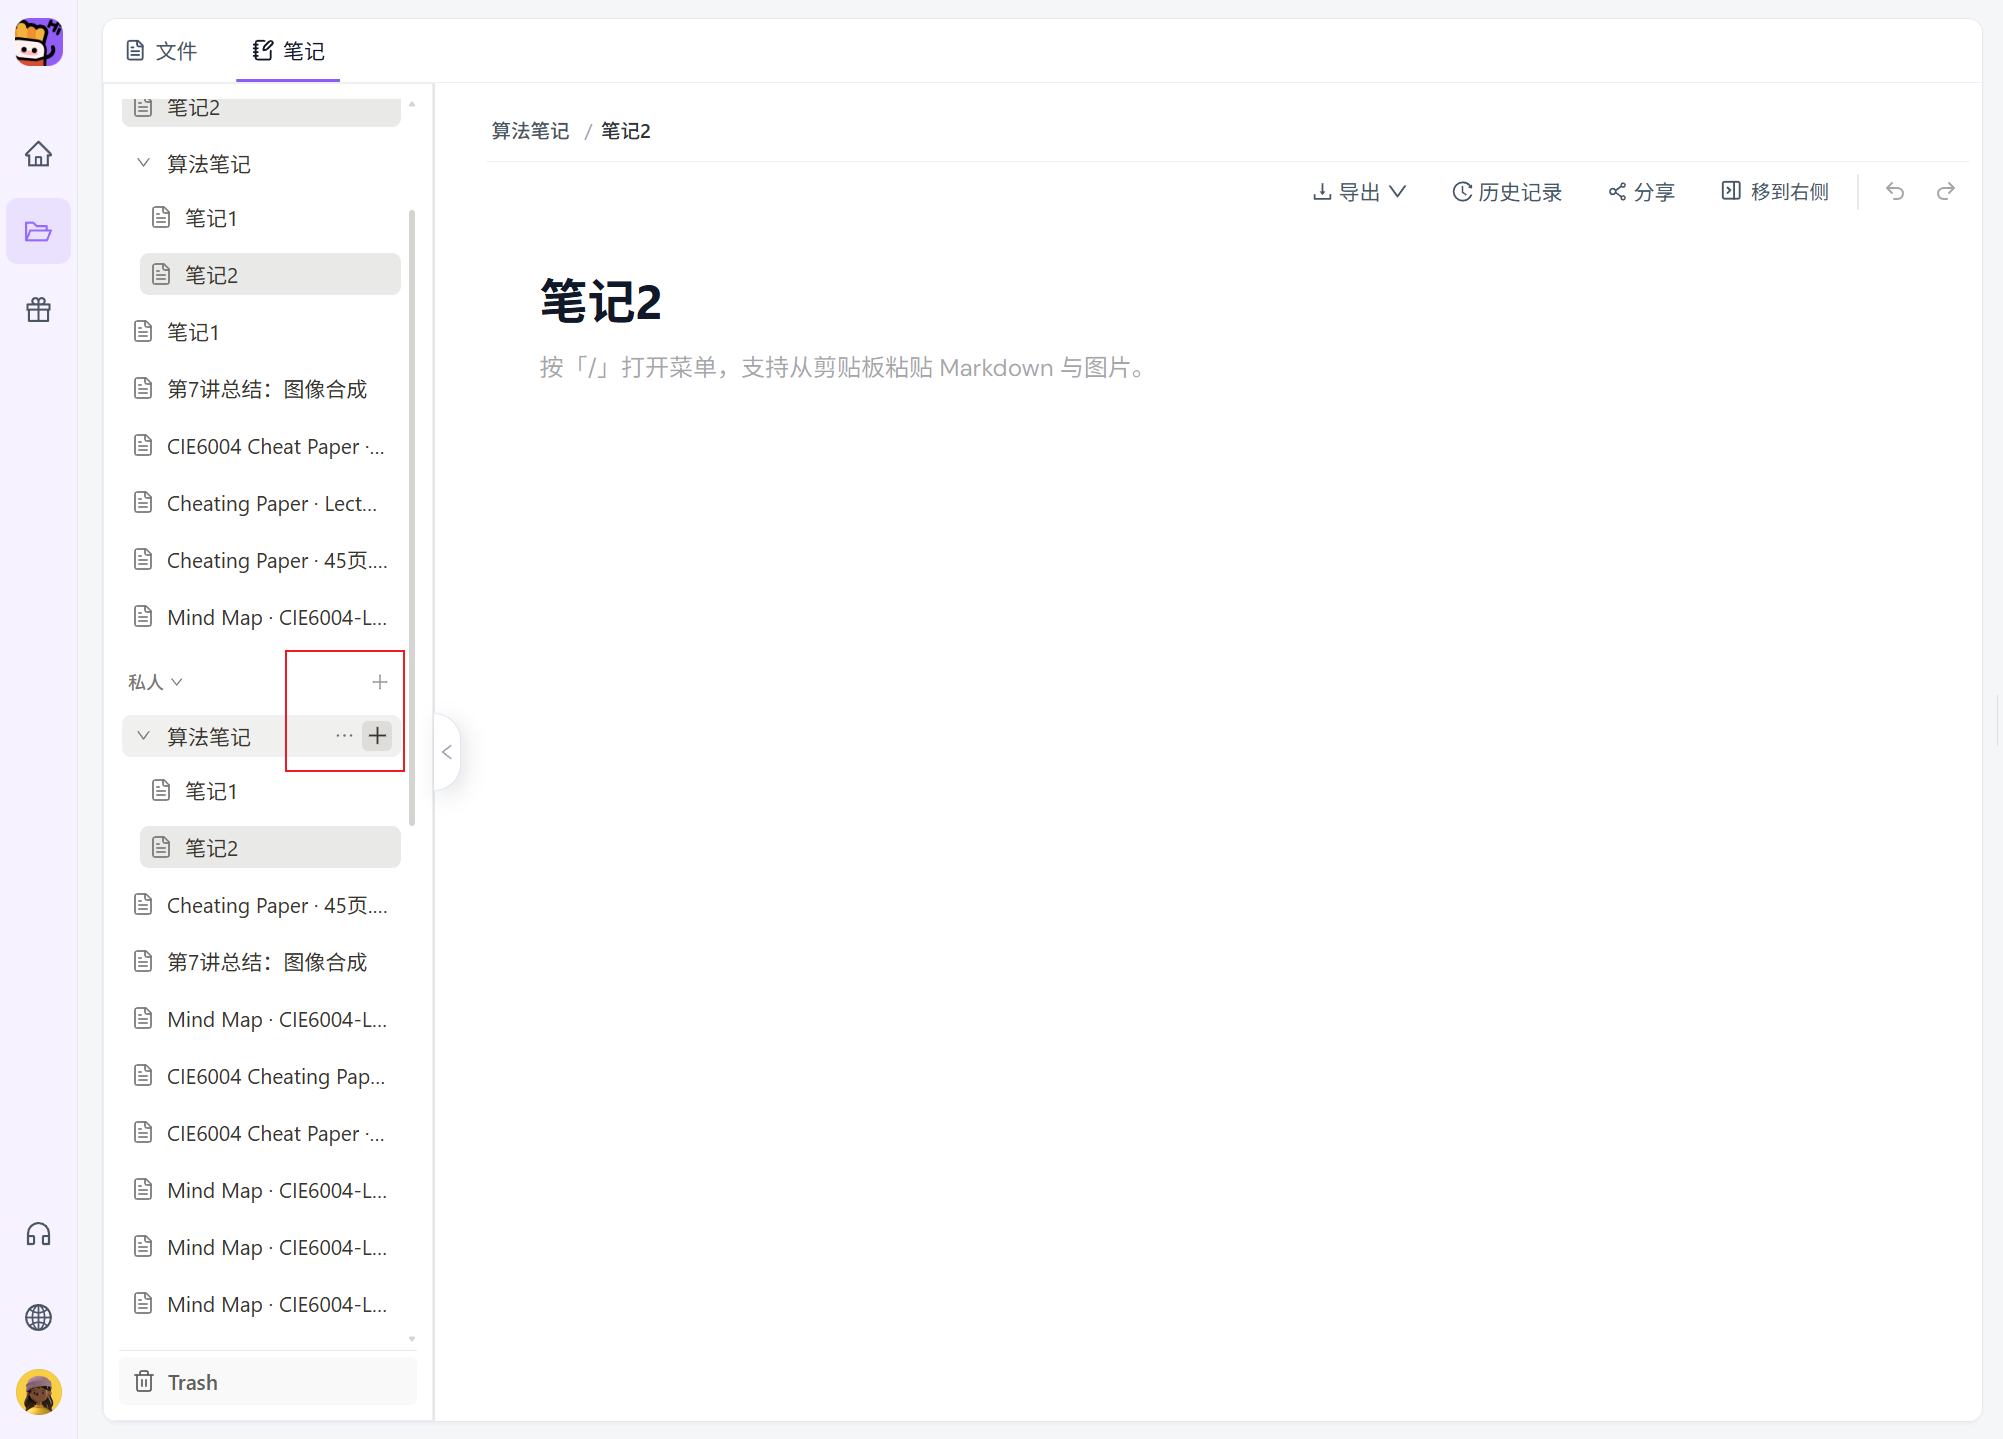
Task: Click the user avatar
Action: 39,1392
